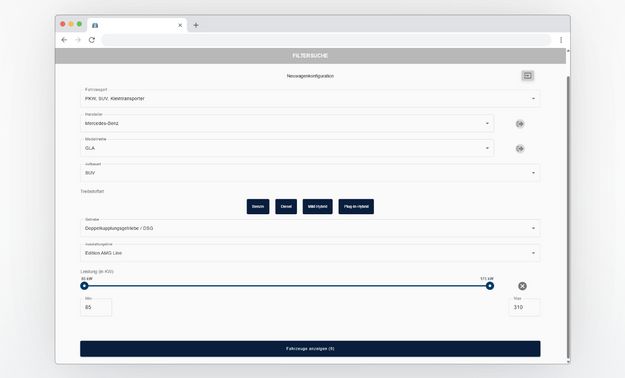Open the Edition AMG Line dropdown
Screen dimensions: 625x378
[310, 253]
